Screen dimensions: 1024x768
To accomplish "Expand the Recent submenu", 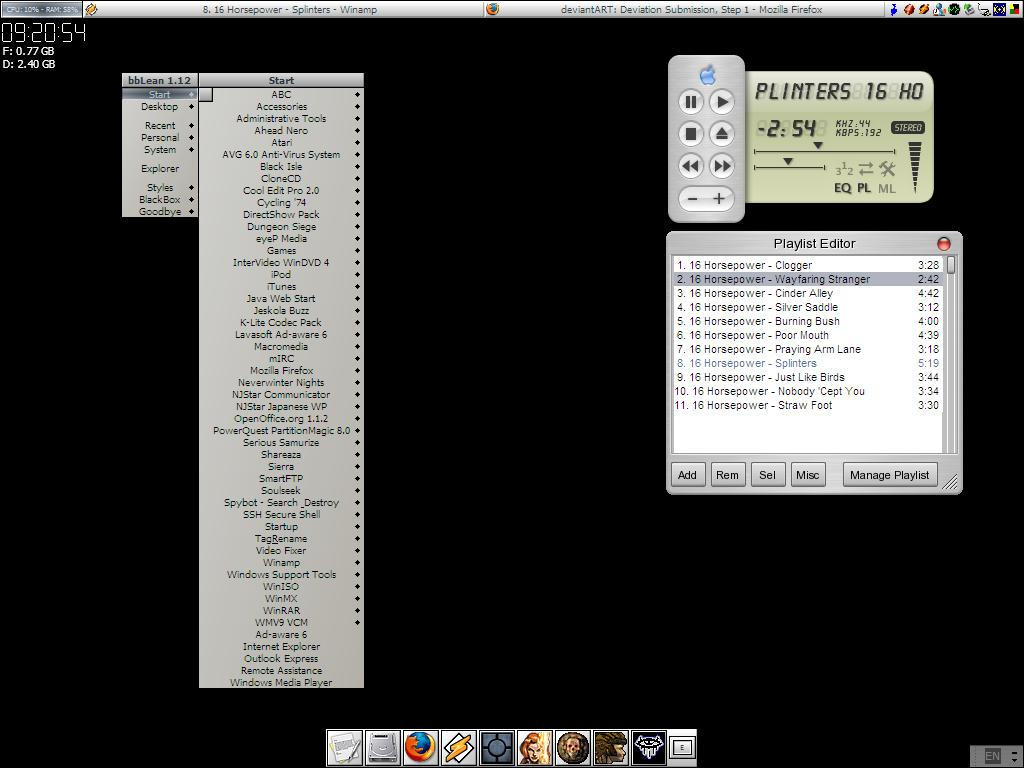I will click(160, 125).
